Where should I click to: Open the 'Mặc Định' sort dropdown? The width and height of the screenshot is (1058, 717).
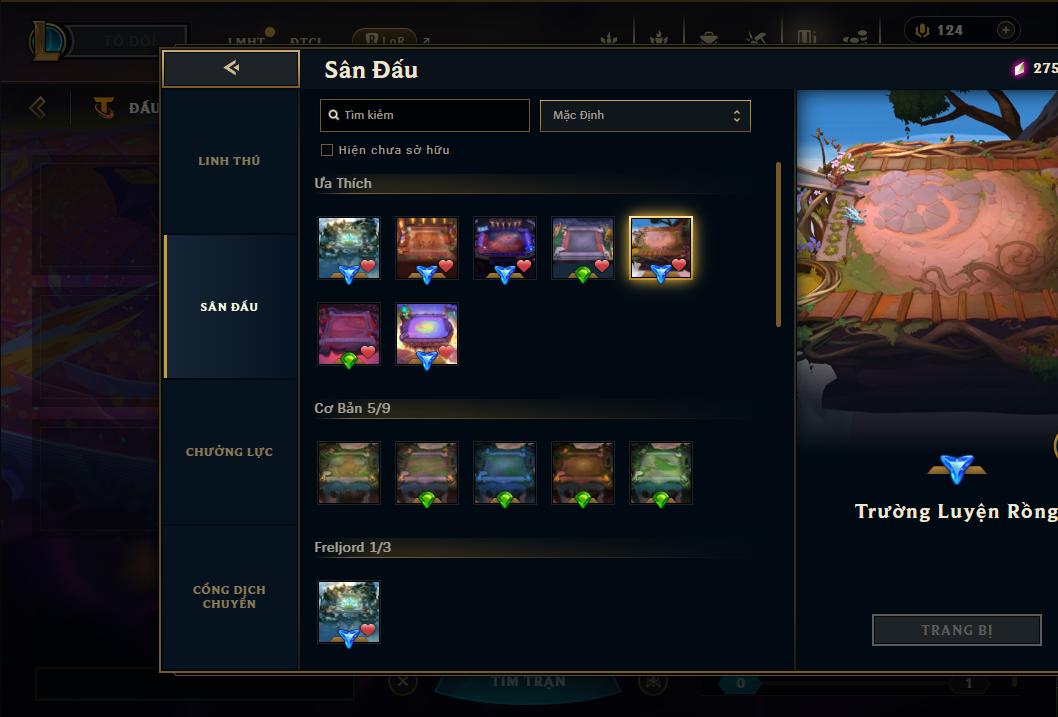tap(645, 115)
